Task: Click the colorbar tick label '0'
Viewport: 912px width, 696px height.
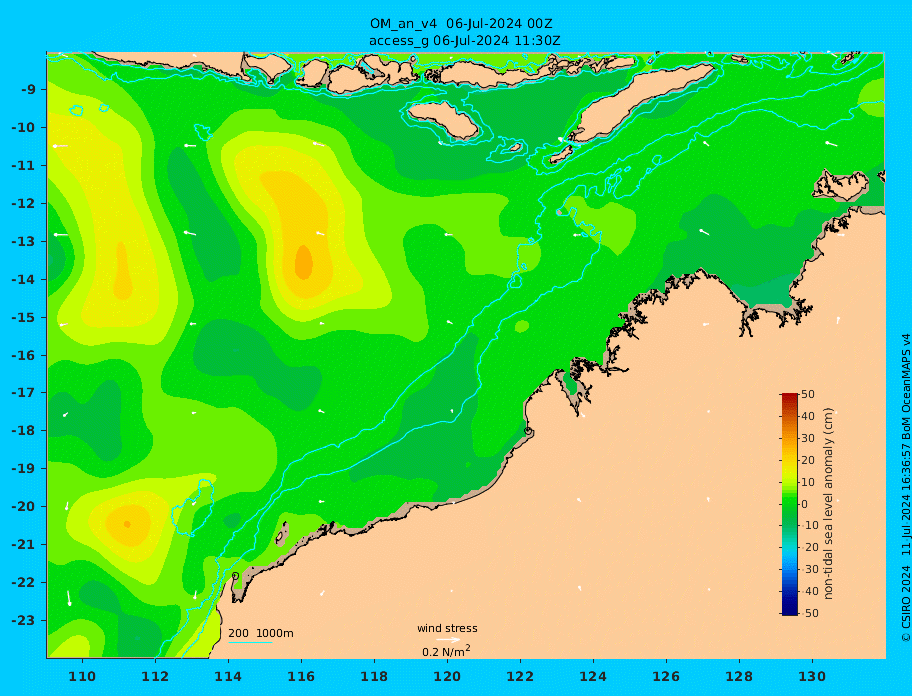Action: [x=804, y=504]
